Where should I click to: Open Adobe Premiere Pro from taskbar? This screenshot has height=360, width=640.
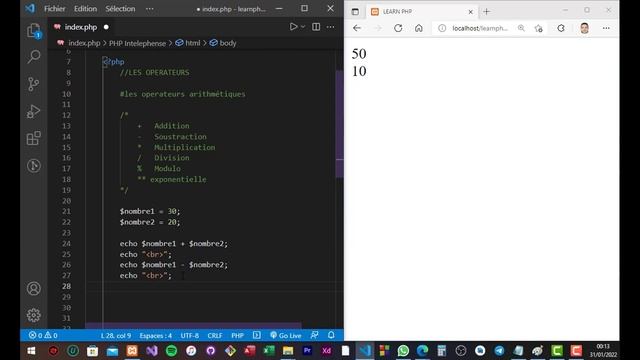(307, 351)
